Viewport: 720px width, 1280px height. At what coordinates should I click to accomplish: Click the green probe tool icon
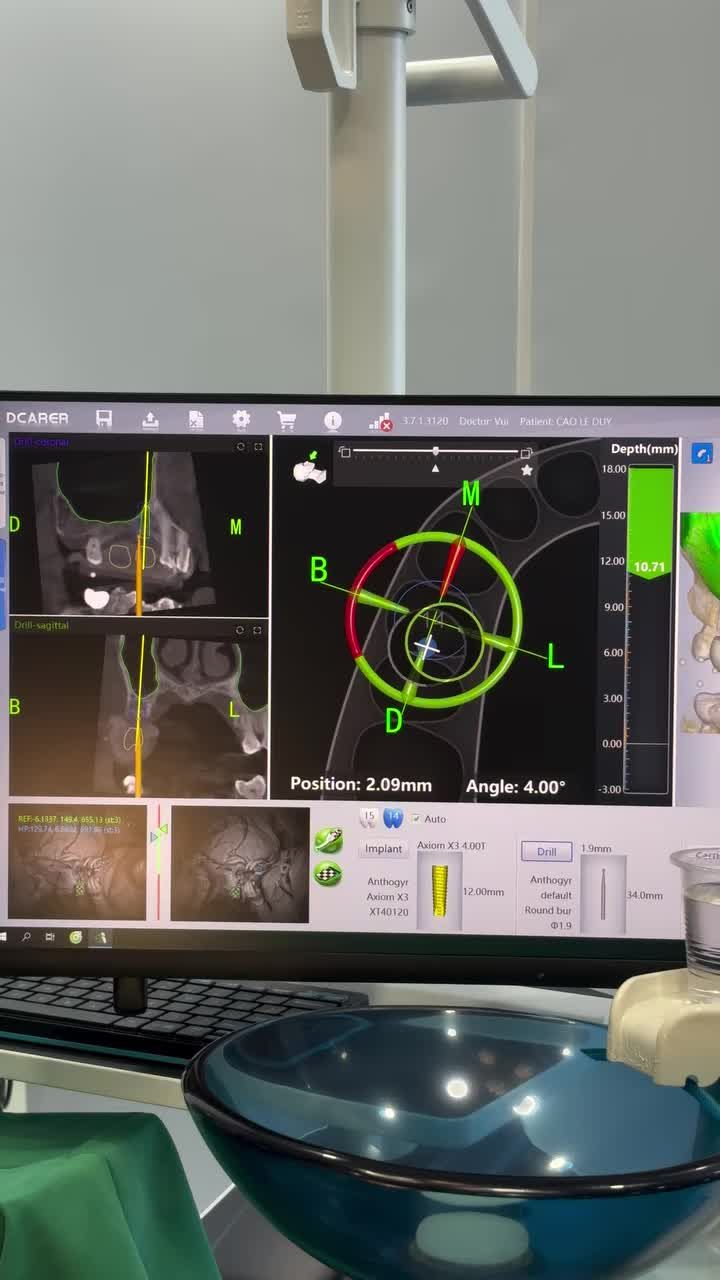[x=328, y=840]
